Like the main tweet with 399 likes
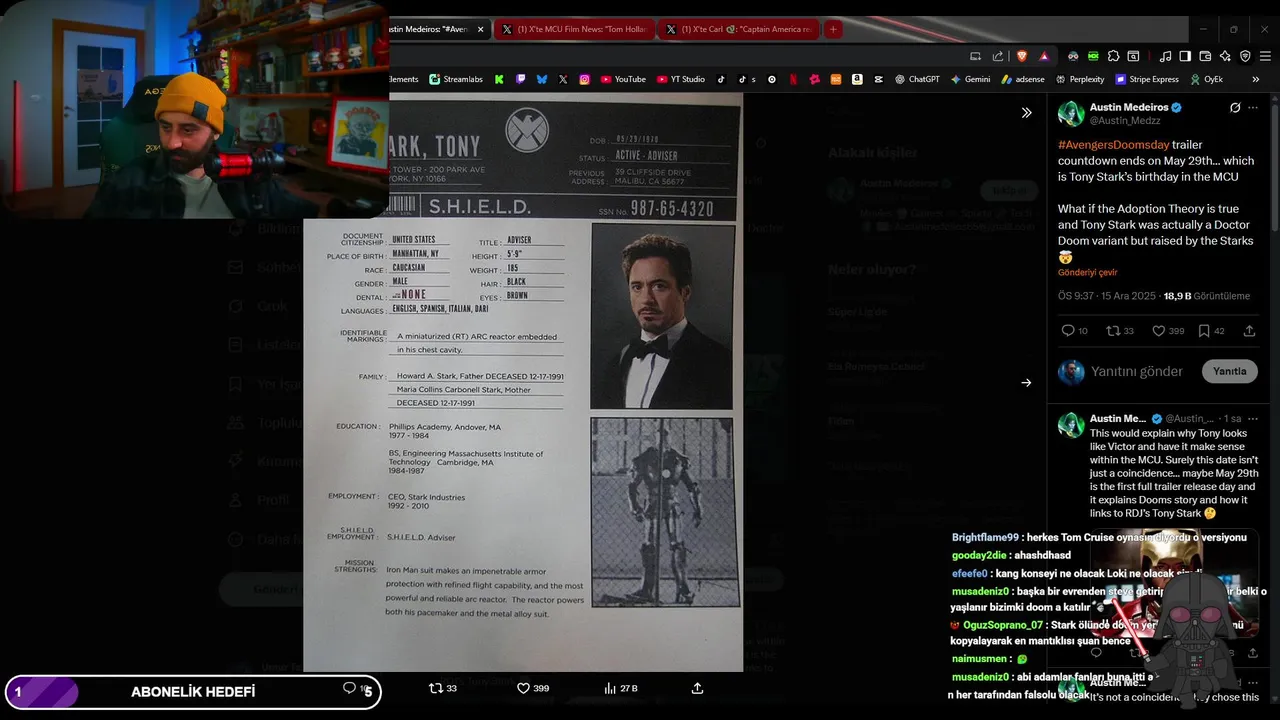 pyautogui.click(x=1168, y=331)
